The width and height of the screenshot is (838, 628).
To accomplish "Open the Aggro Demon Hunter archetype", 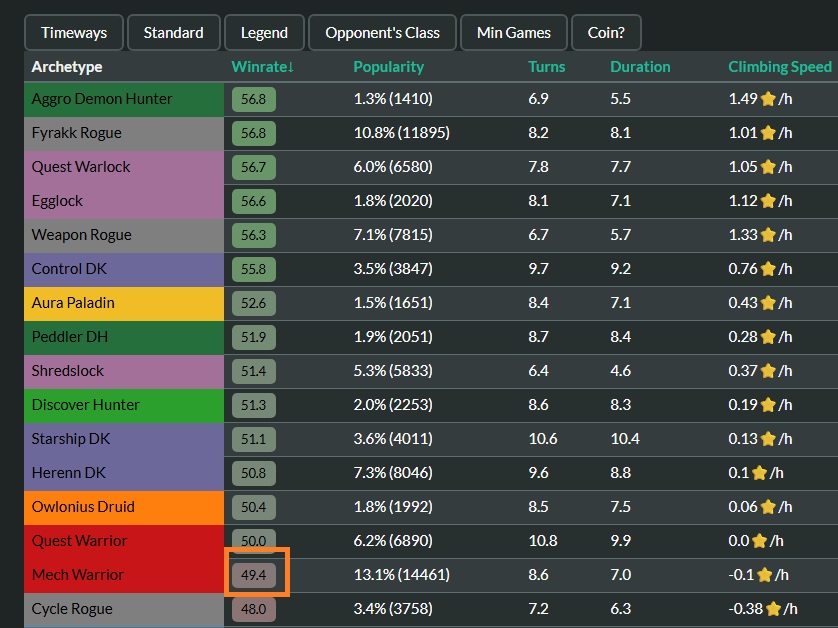I will [124, 99].
